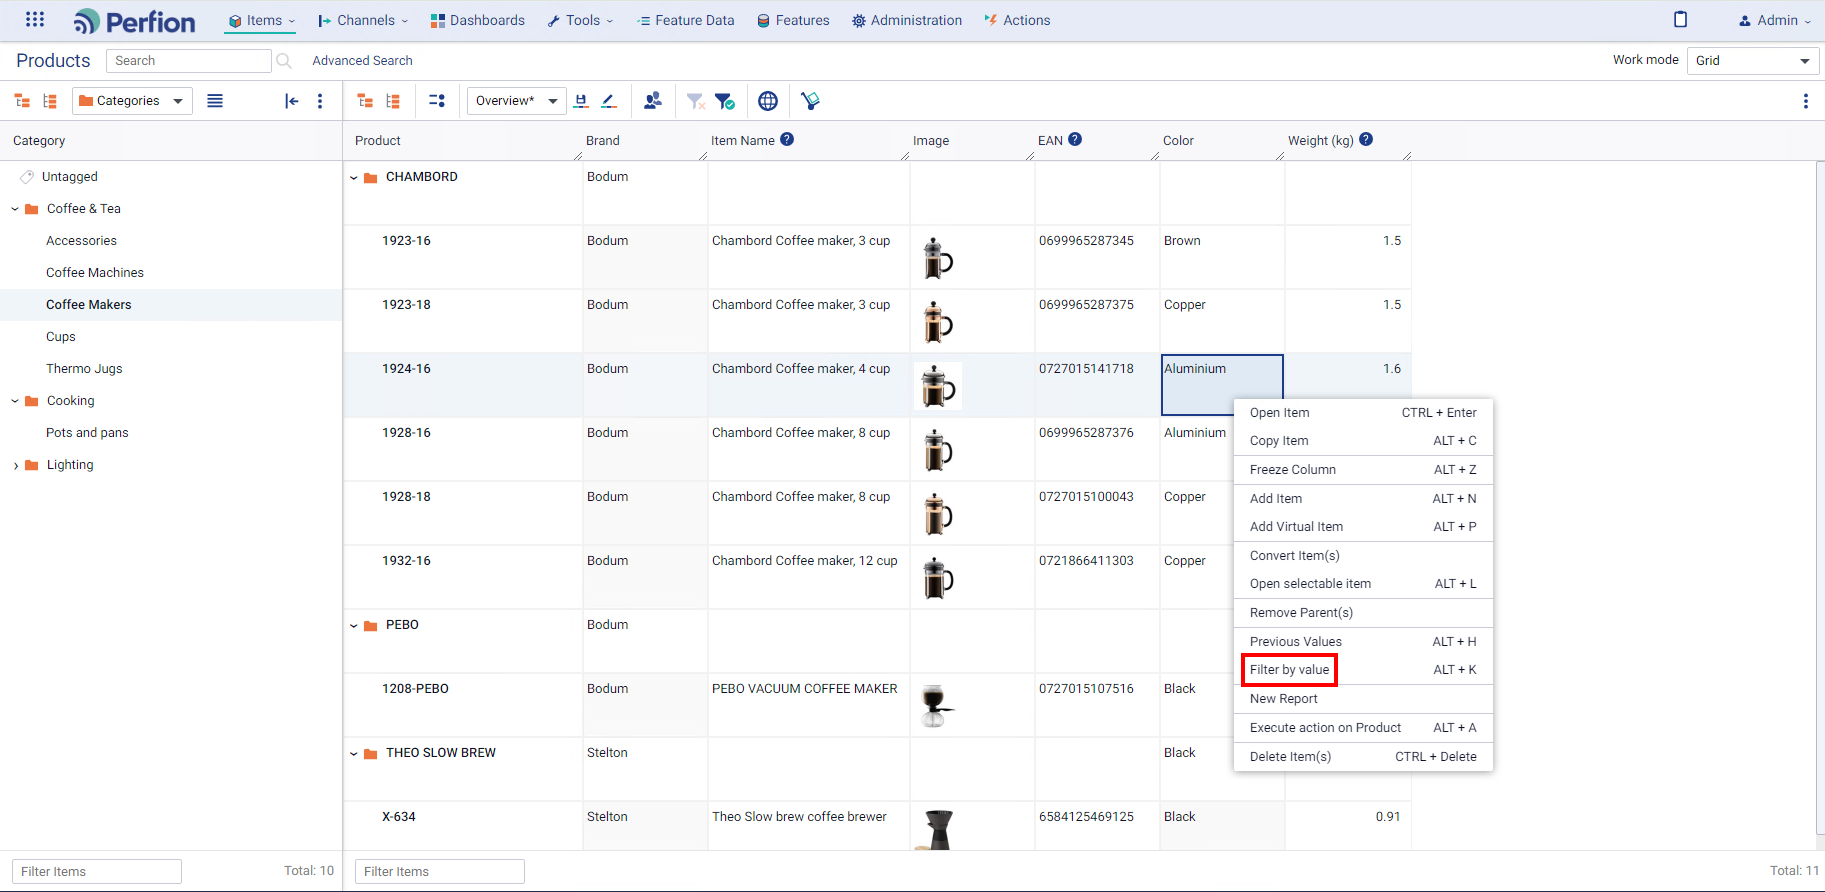
Task: Click the Advanced Search link
Action: tap(362, 61)
